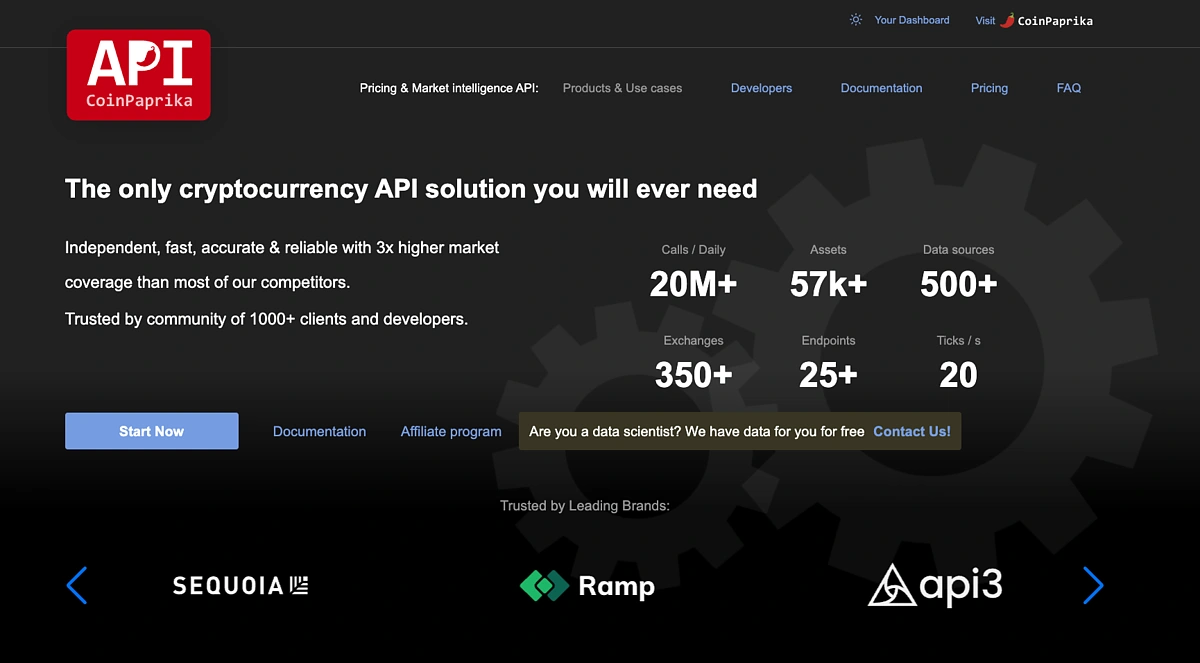The height and width of the screenshot is (663, 1200).
Task: Select Pricing in the navigation bar
Action: point(989,88)
